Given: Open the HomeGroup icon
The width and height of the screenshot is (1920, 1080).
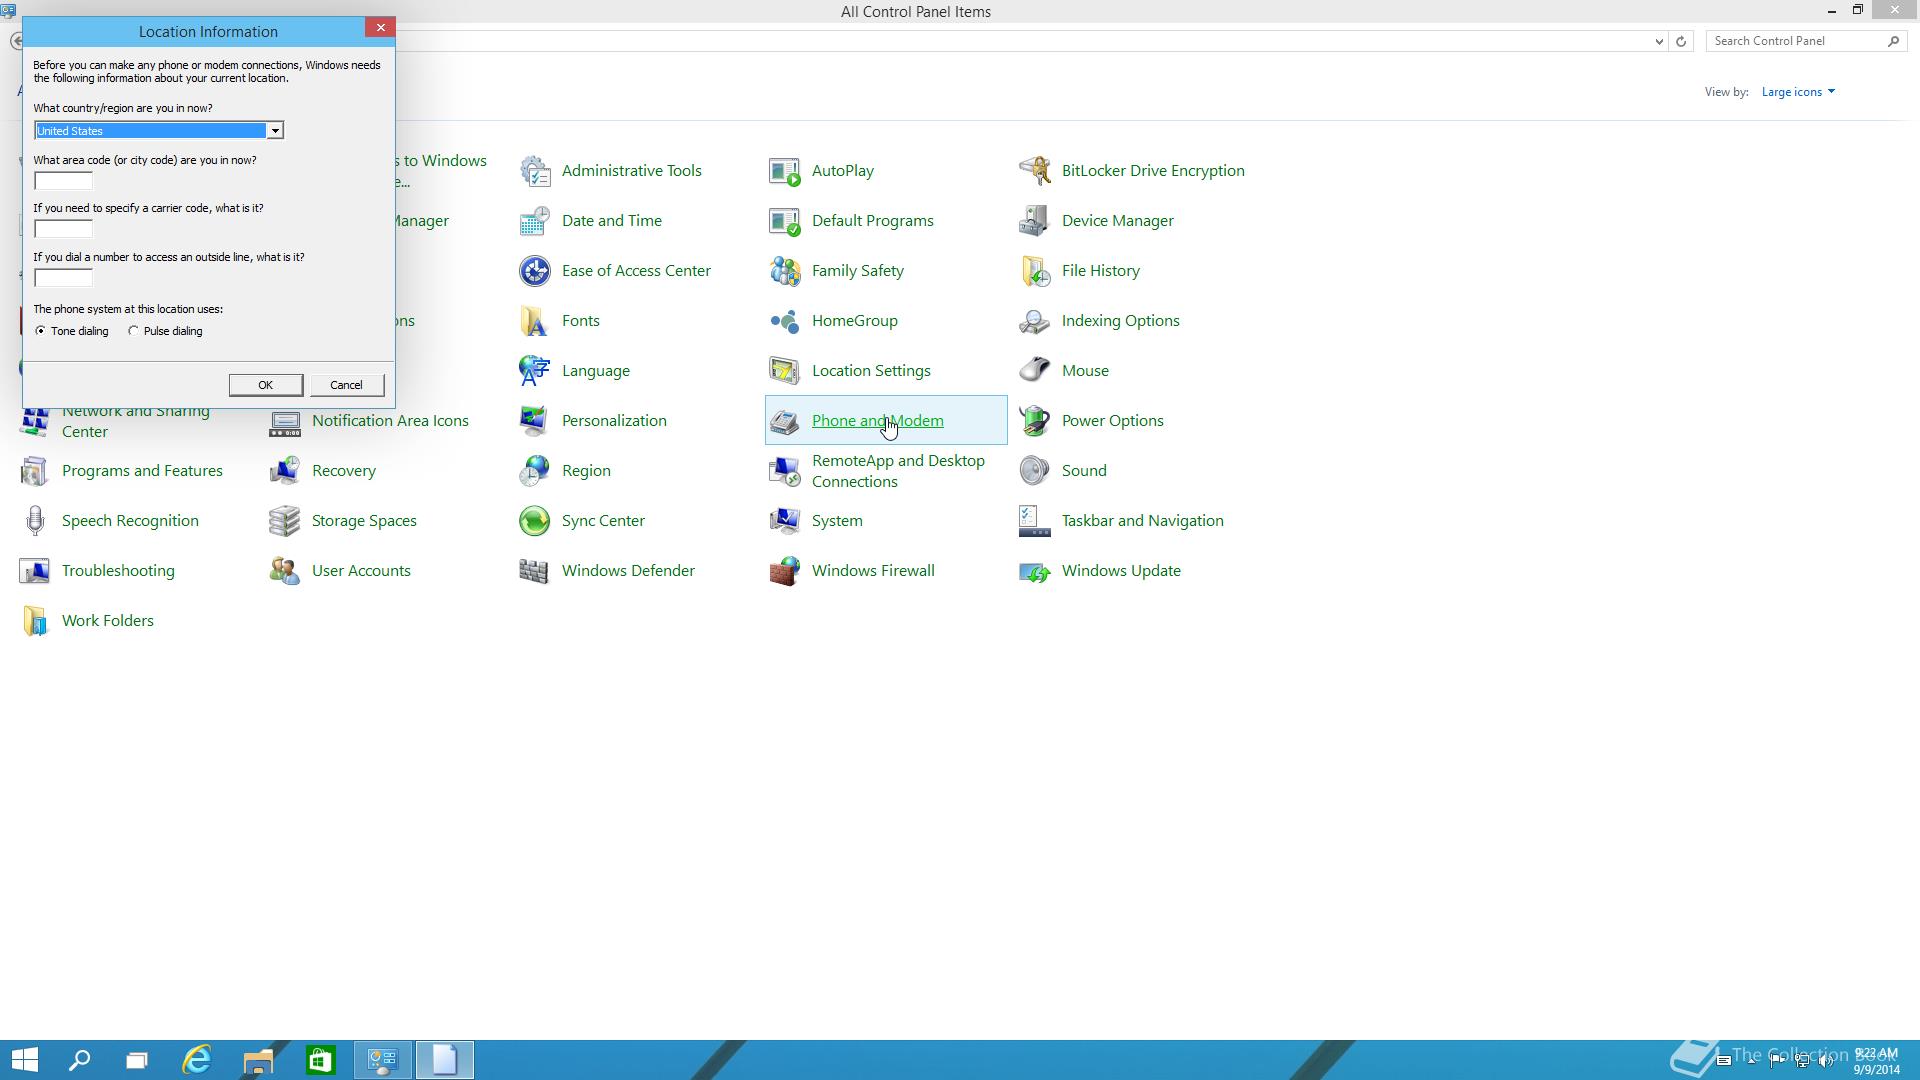Looking at the screenshot, I should point(785,321).
